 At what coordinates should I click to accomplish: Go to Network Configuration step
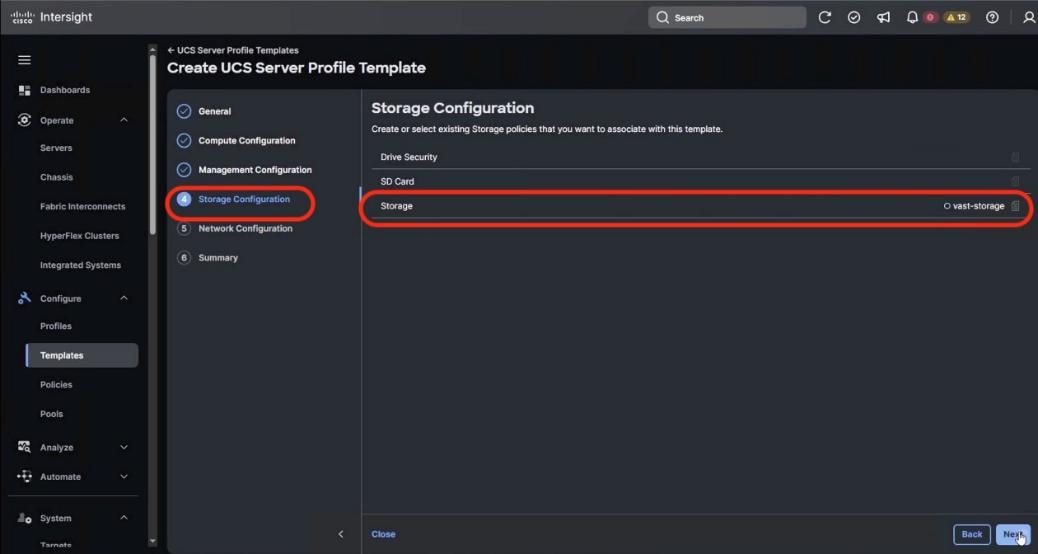point(245,228)
